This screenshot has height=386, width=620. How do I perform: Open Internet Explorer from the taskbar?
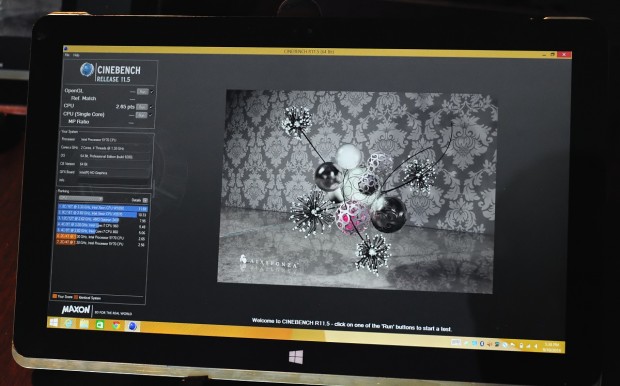pos(69,323)
